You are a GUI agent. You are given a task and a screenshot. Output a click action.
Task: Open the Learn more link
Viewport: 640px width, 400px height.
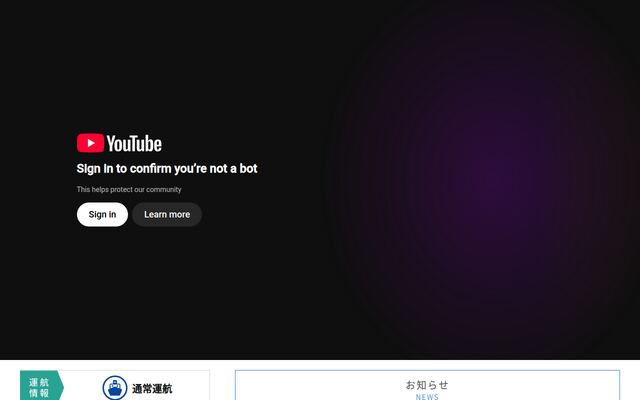(167, 215)
